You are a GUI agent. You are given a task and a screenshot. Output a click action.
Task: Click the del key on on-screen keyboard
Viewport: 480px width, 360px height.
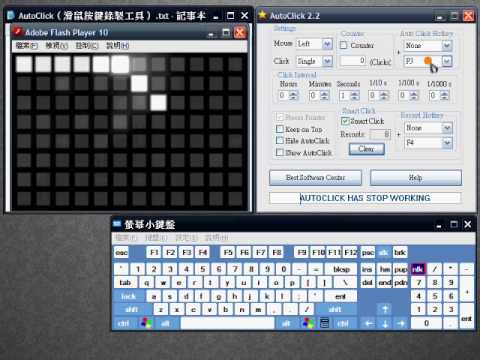(x=367, y=283)
